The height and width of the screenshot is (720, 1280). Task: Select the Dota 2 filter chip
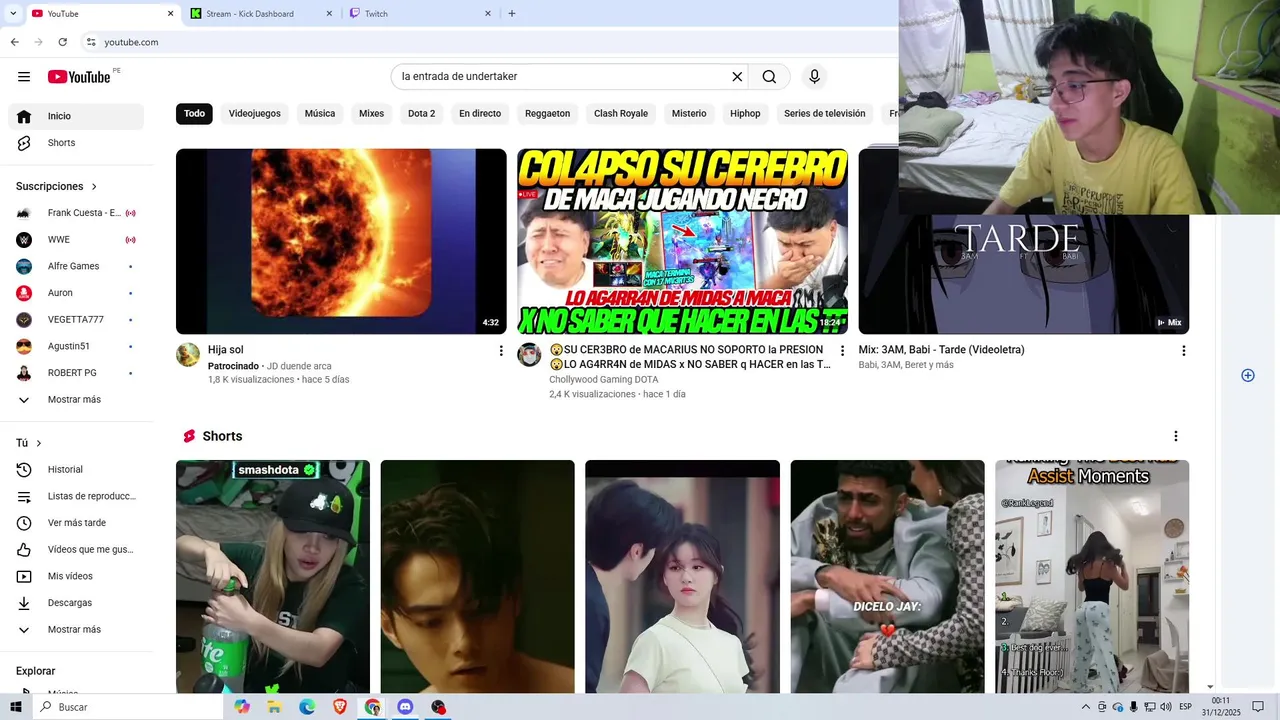[x=422, y=113]
